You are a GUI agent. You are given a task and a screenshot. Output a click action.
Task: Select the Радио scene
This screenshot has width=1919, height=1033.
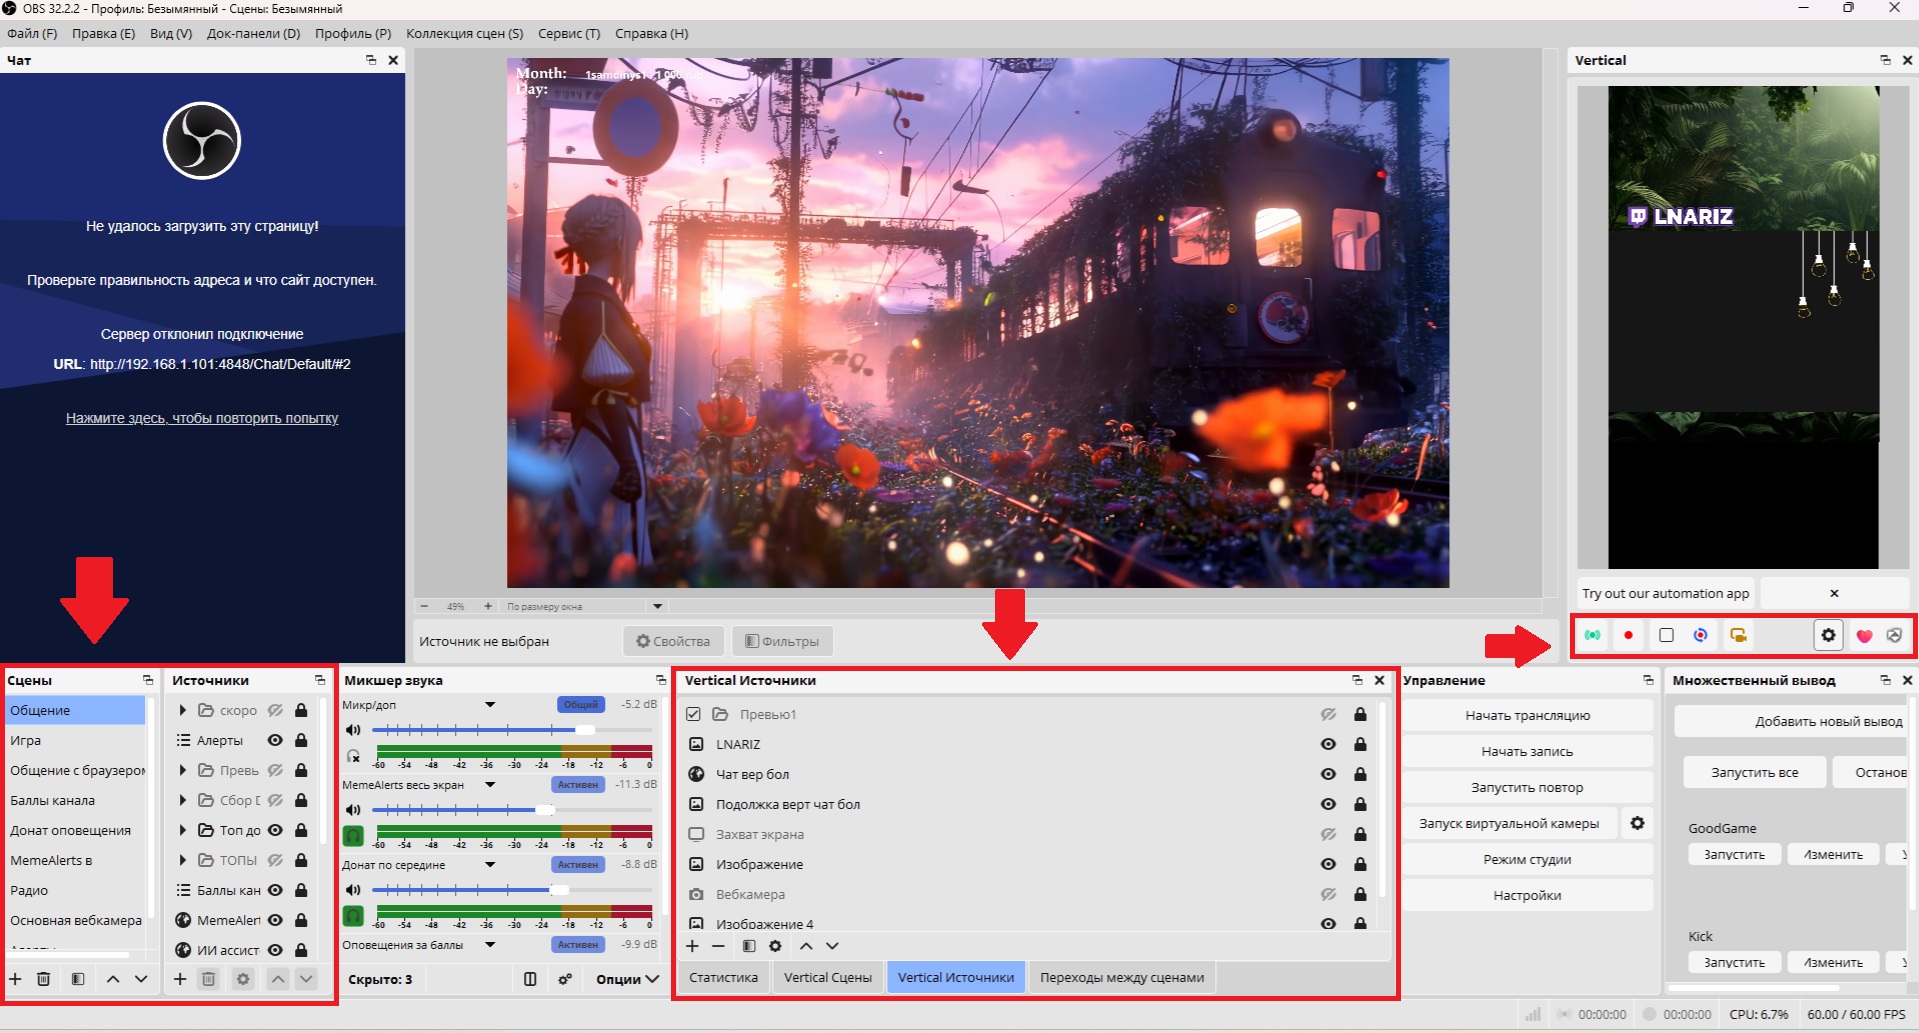point(75,890)
